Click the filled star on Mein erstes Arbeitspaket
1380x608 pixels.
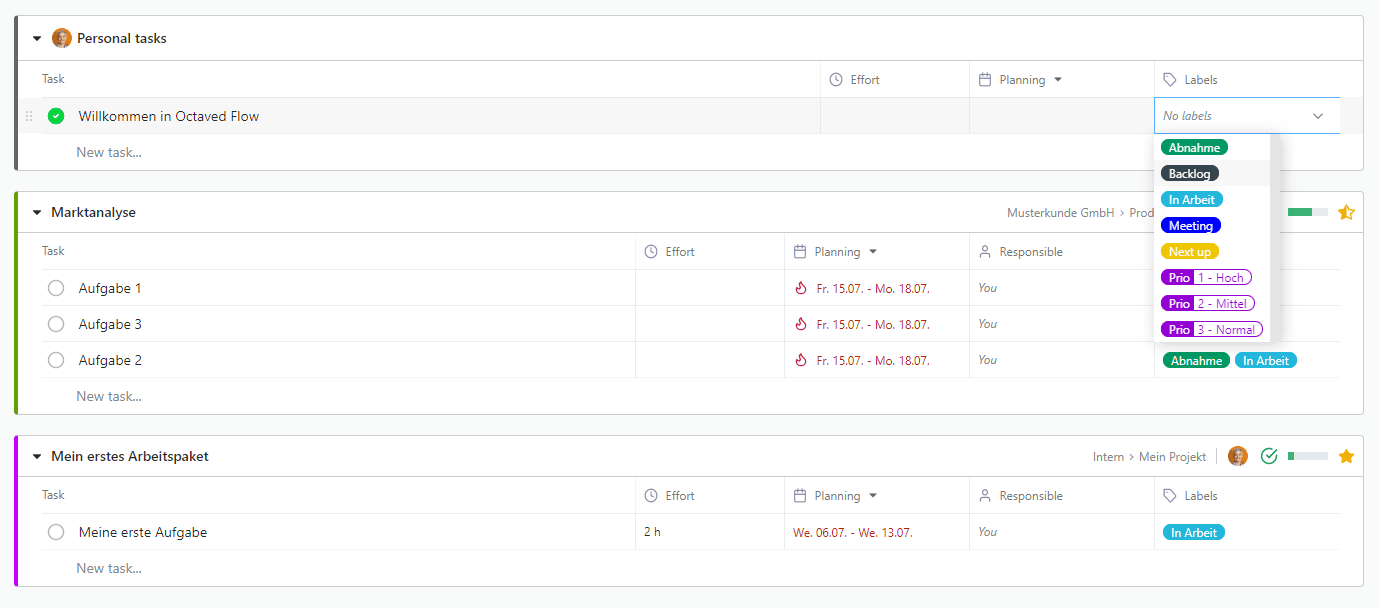coord(1346,456)
